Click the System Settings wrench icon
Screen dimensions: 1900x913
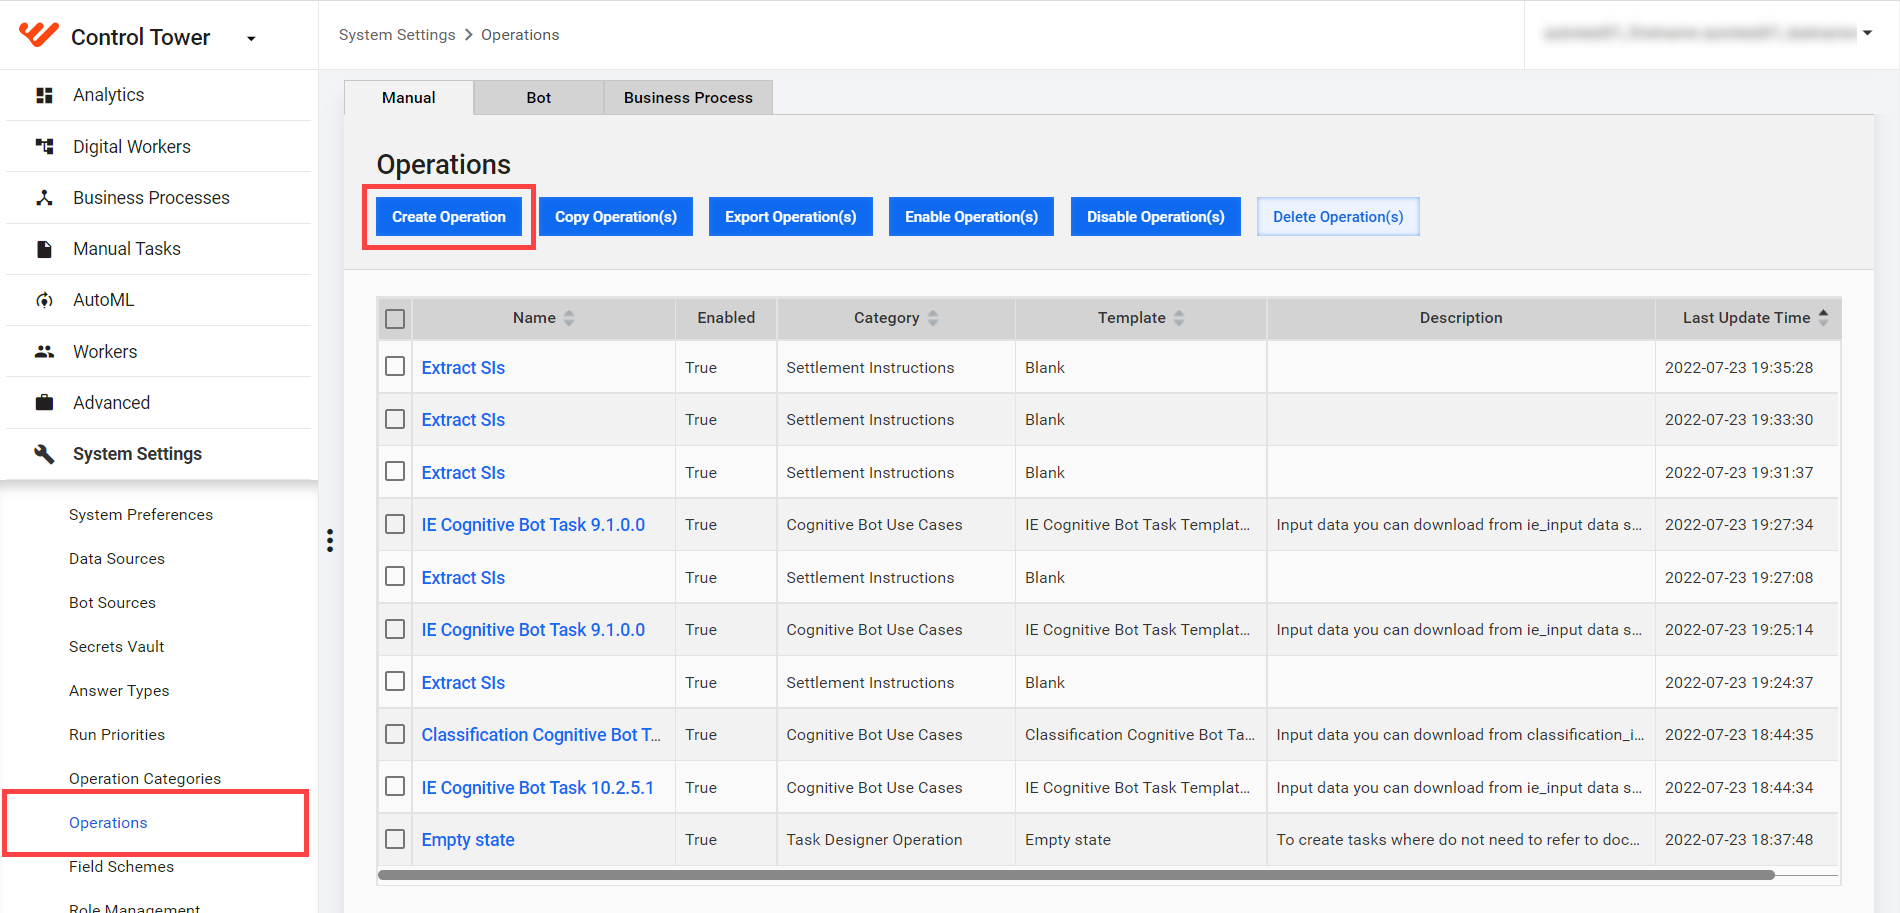click(44, 454)
